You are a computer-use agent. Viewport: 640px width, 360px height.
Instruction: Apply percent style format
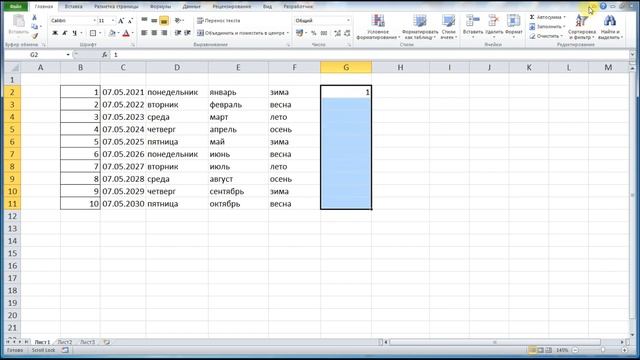click(x=313, y=33)
